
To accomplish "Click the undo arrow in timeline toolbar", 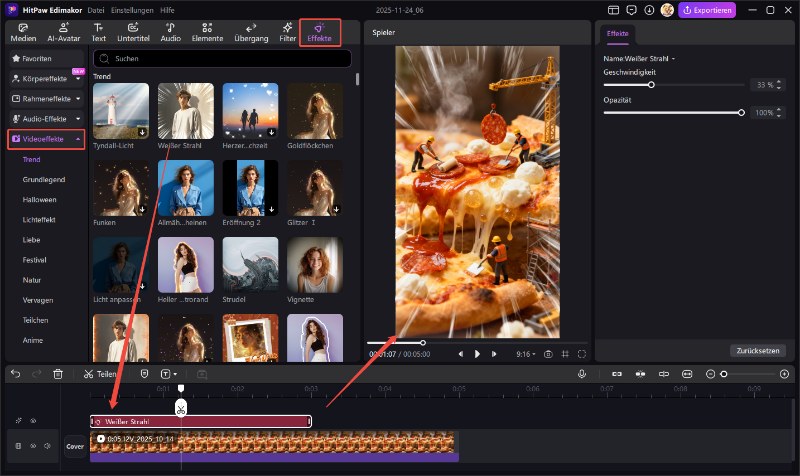I will point(15,373).
